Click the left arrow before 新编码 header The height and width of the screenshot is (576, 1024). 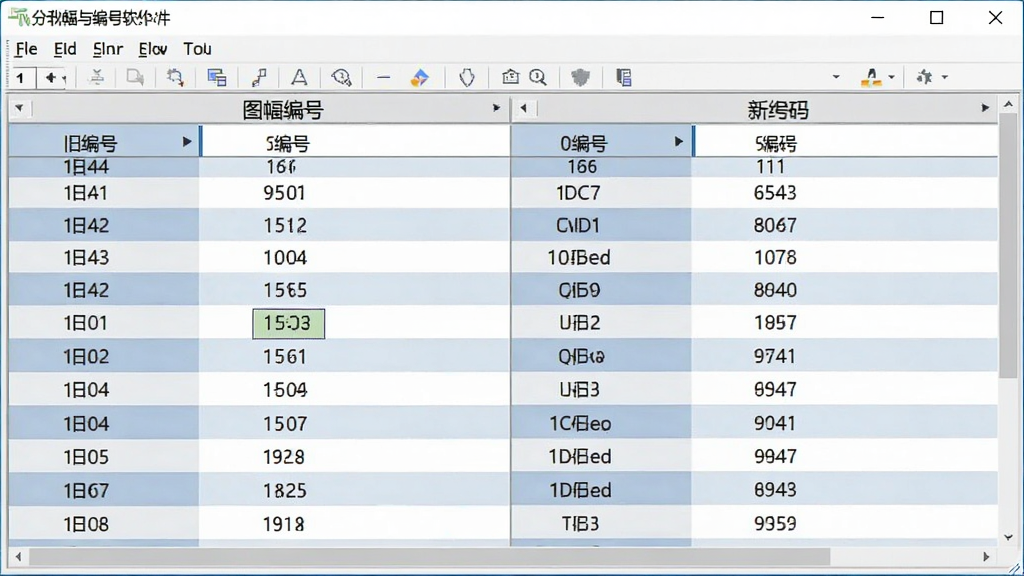tap(523, 108)
